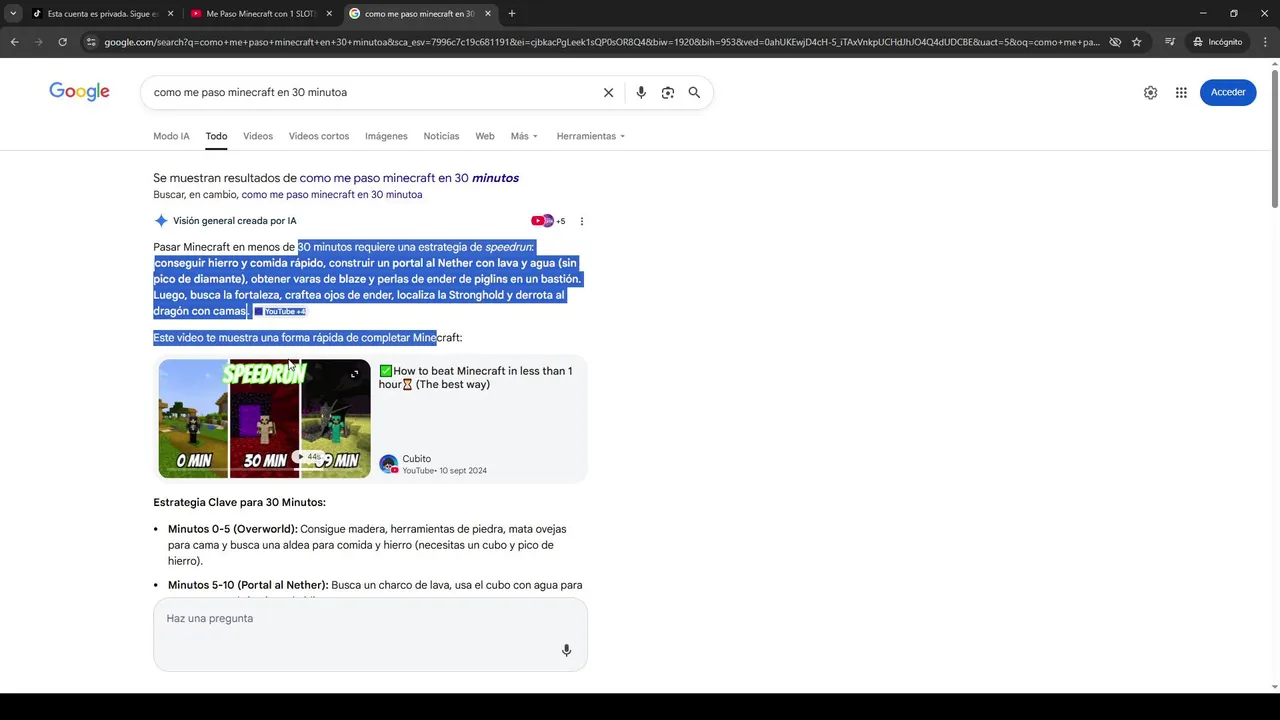Reload the current page
This screenshot has width=1280, height=720.
tap(62, 42)
